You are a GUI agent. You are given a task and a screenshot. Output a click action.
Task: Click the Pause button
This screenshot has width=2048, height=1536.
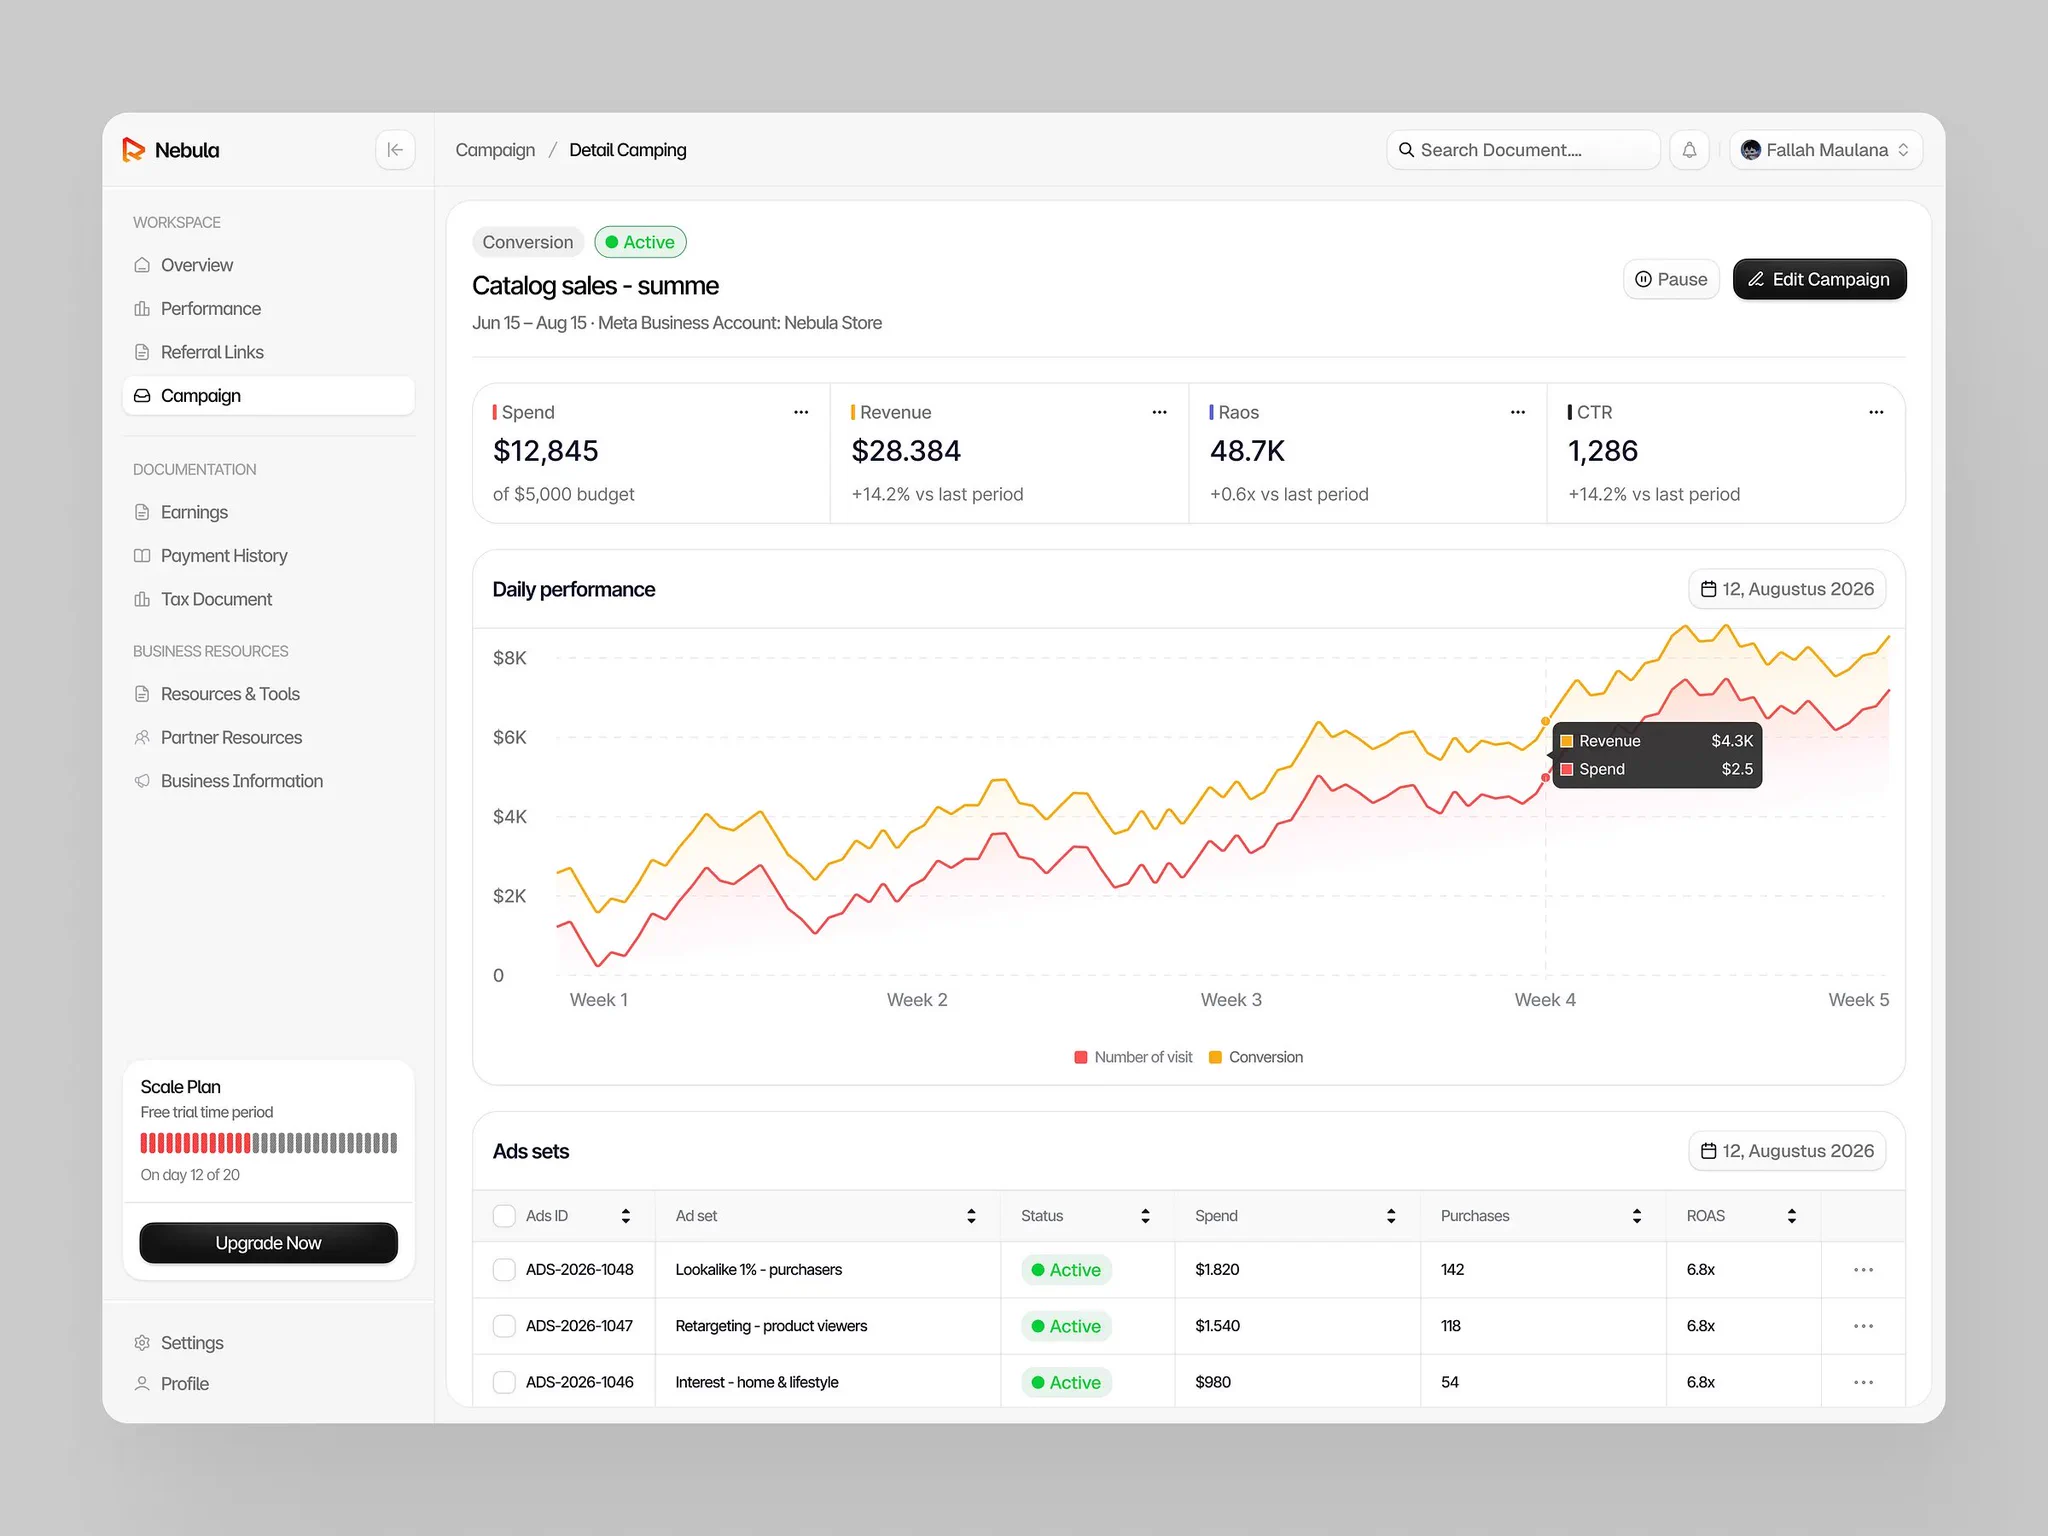pyautogui.click(x=1671, y=279)
